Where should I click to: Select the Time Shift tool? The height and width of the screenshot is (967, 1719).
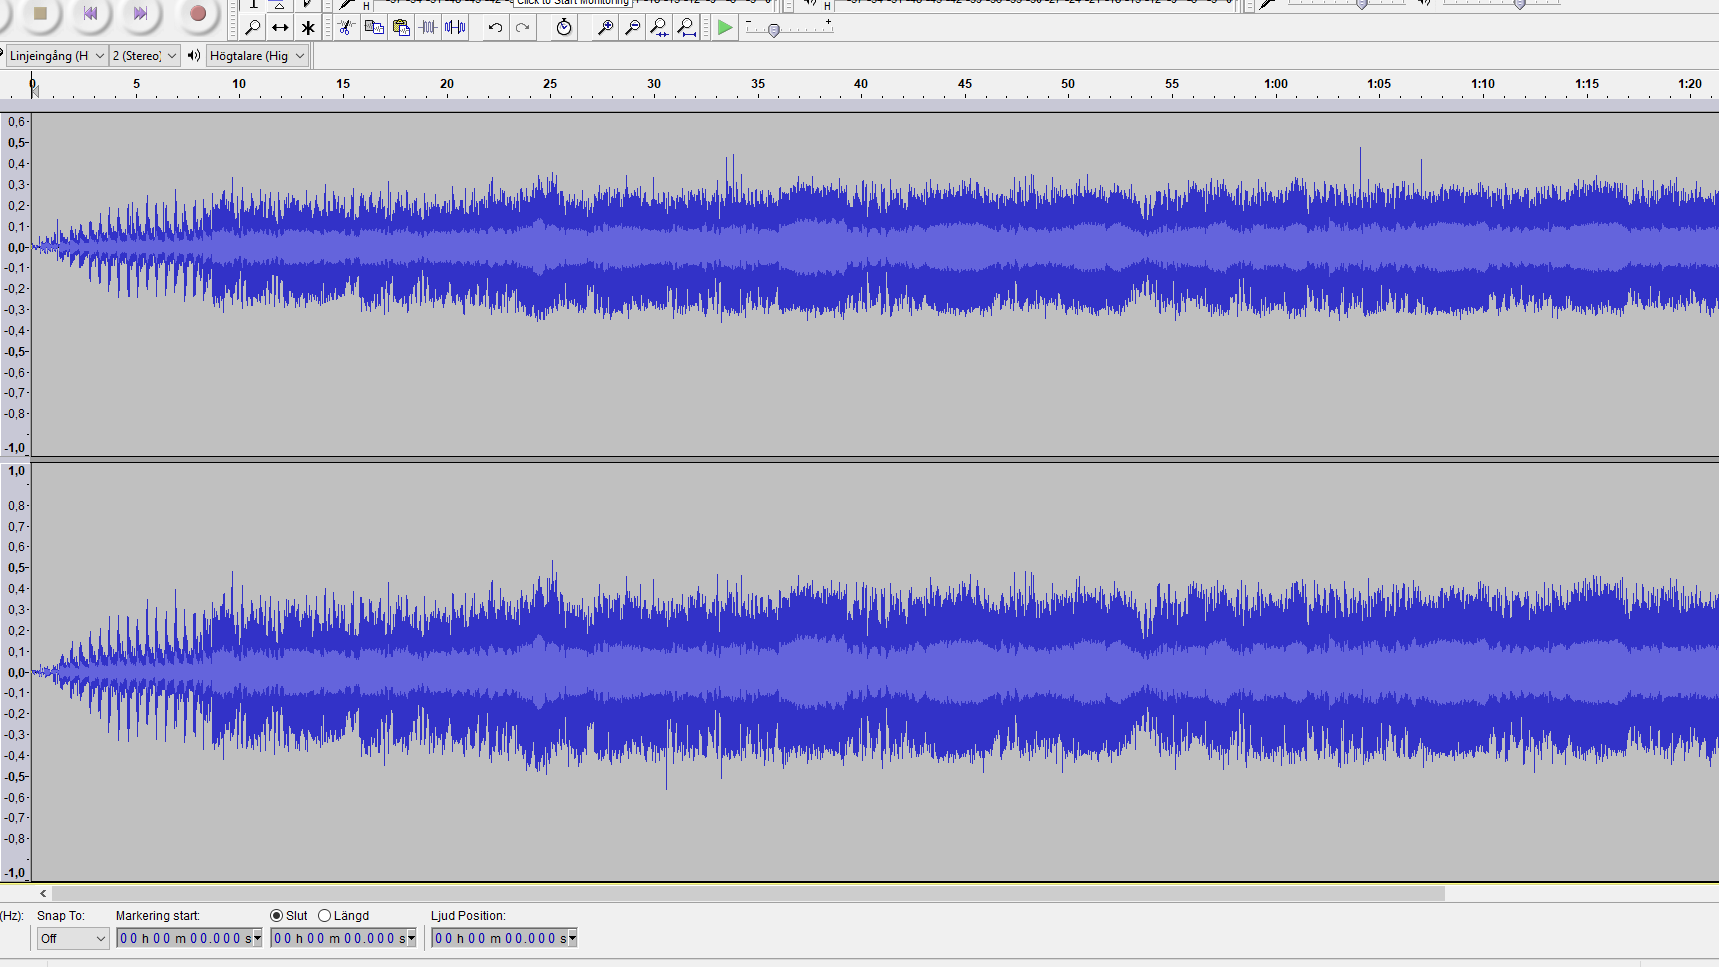tap(280, 28)
